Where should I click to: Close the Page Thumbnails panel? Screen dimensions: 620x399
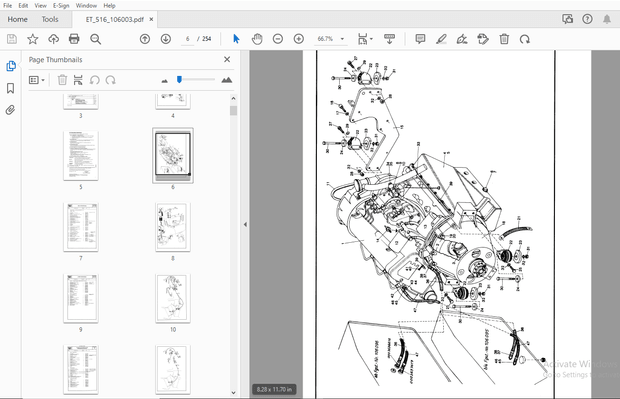pyautogui.click(x=227, y=59)
